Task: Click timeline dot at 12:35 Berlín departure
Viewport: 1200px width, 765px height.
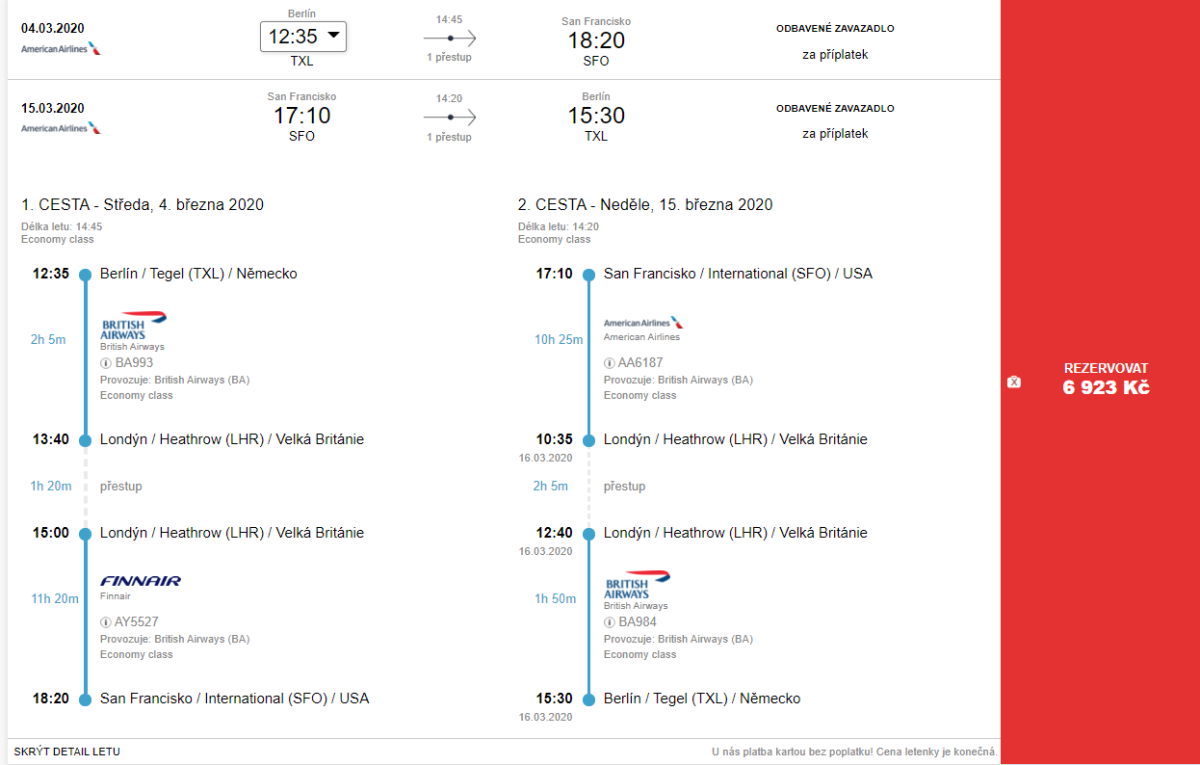Action: [x=85, y=274]
